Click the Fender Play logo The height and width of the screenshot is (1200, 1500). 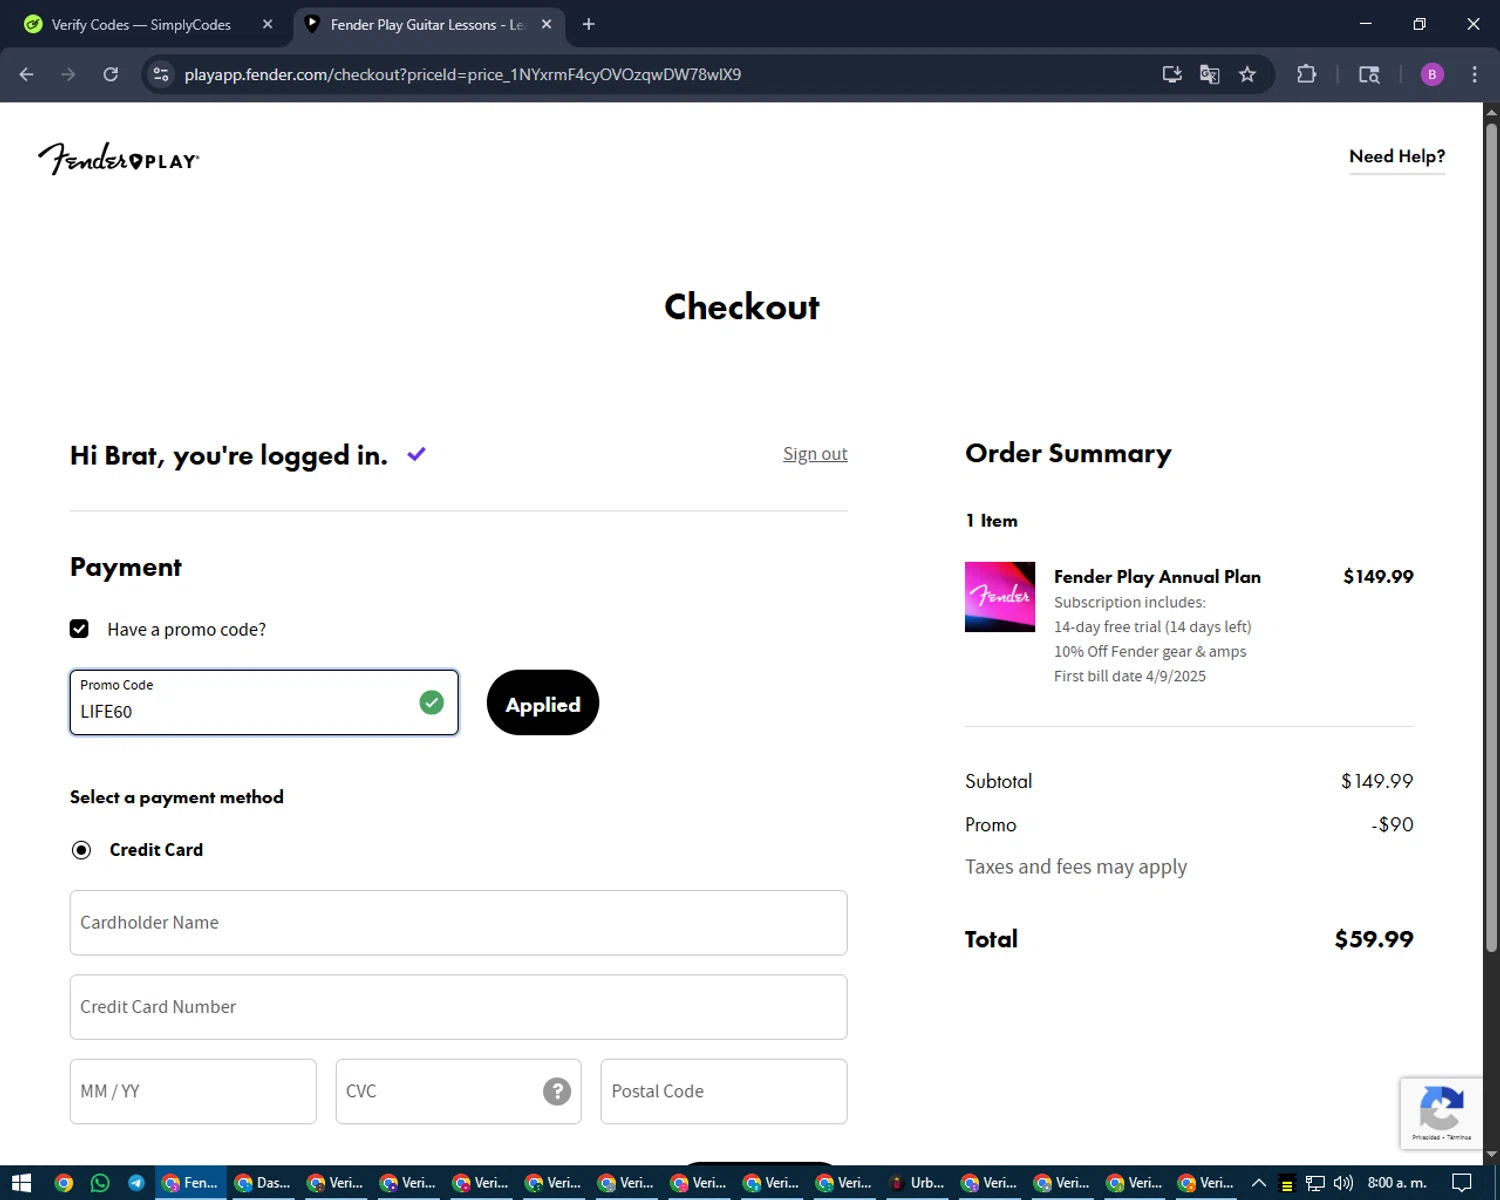pyautogui.click(x=119, y=158)
